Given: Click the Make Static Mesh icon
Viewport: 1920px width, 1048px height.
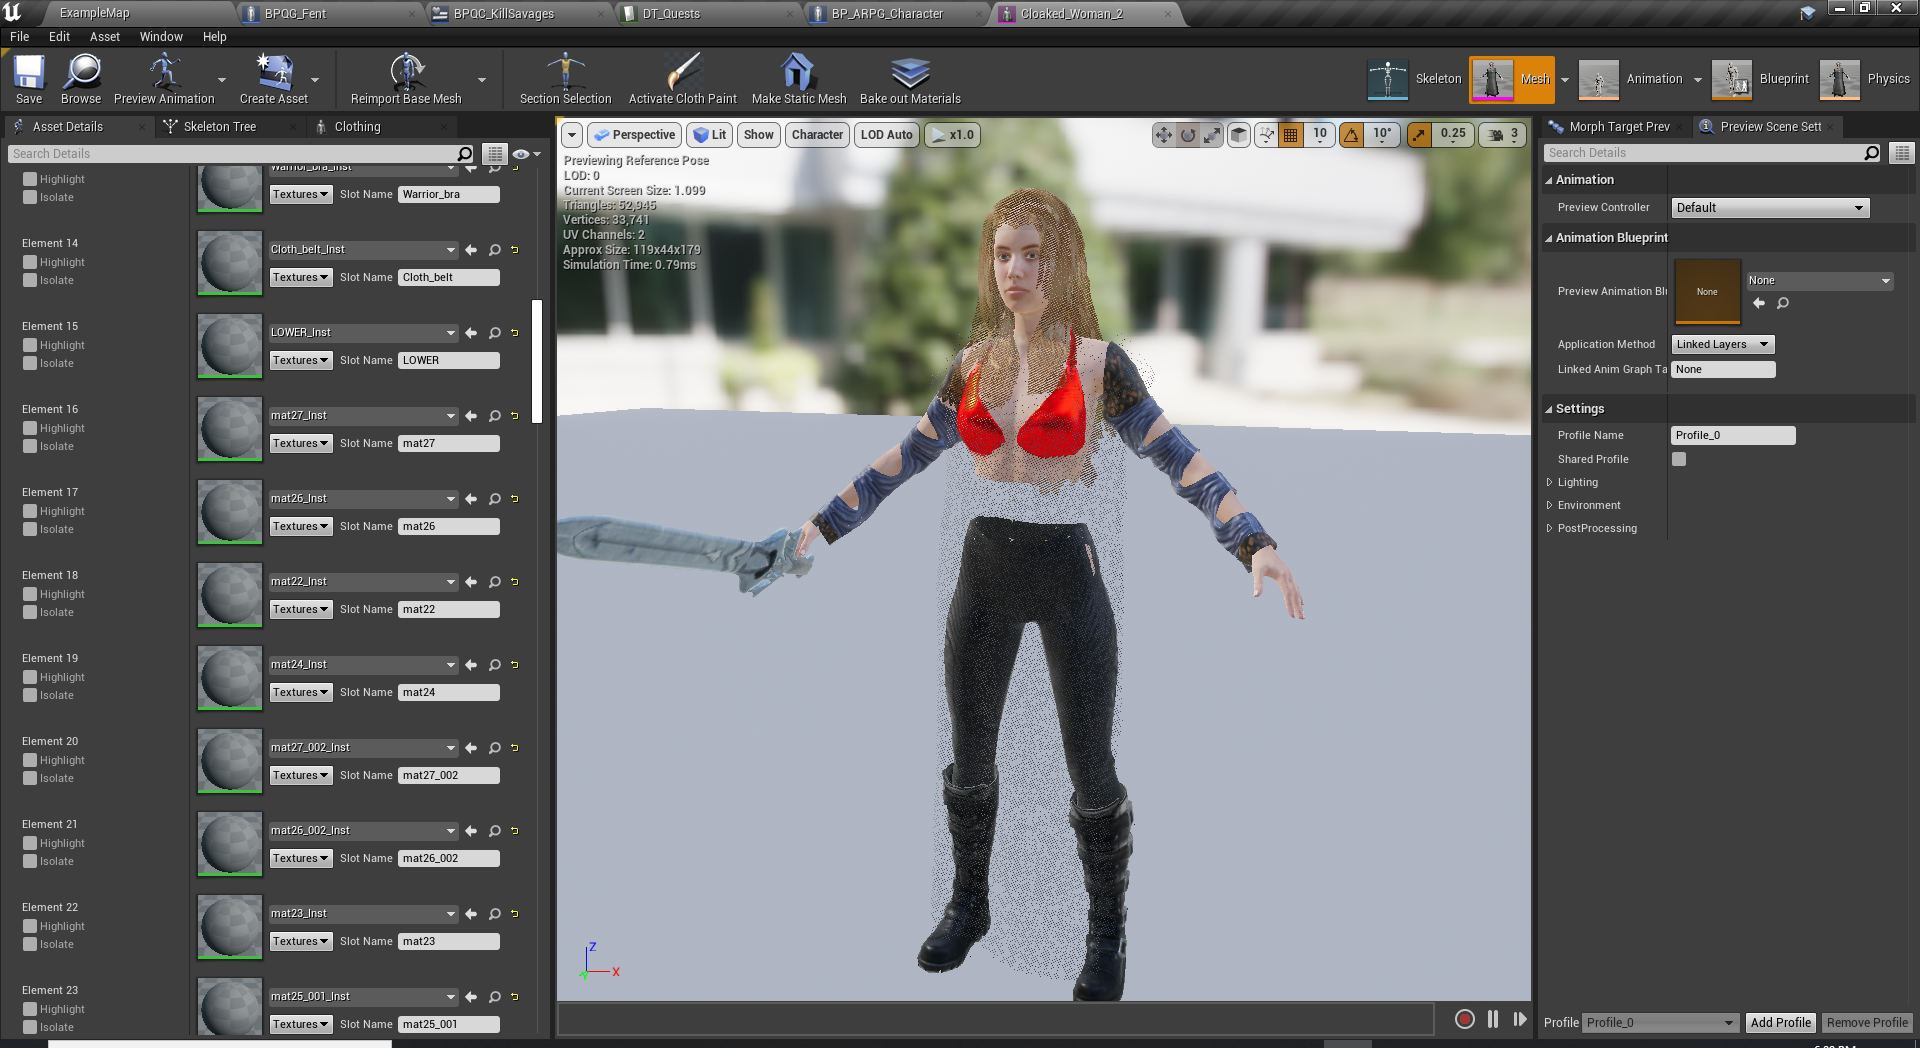Looking at the screenshot, I should click(x=798, y=79).
